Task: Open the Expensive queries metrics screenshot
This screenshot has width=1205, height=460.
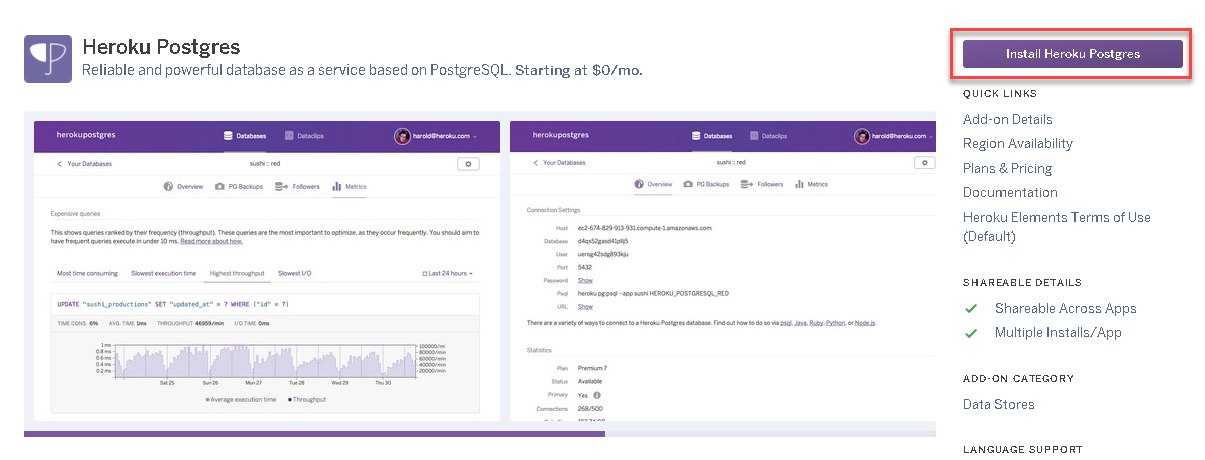Action: [x=267, y=270]
